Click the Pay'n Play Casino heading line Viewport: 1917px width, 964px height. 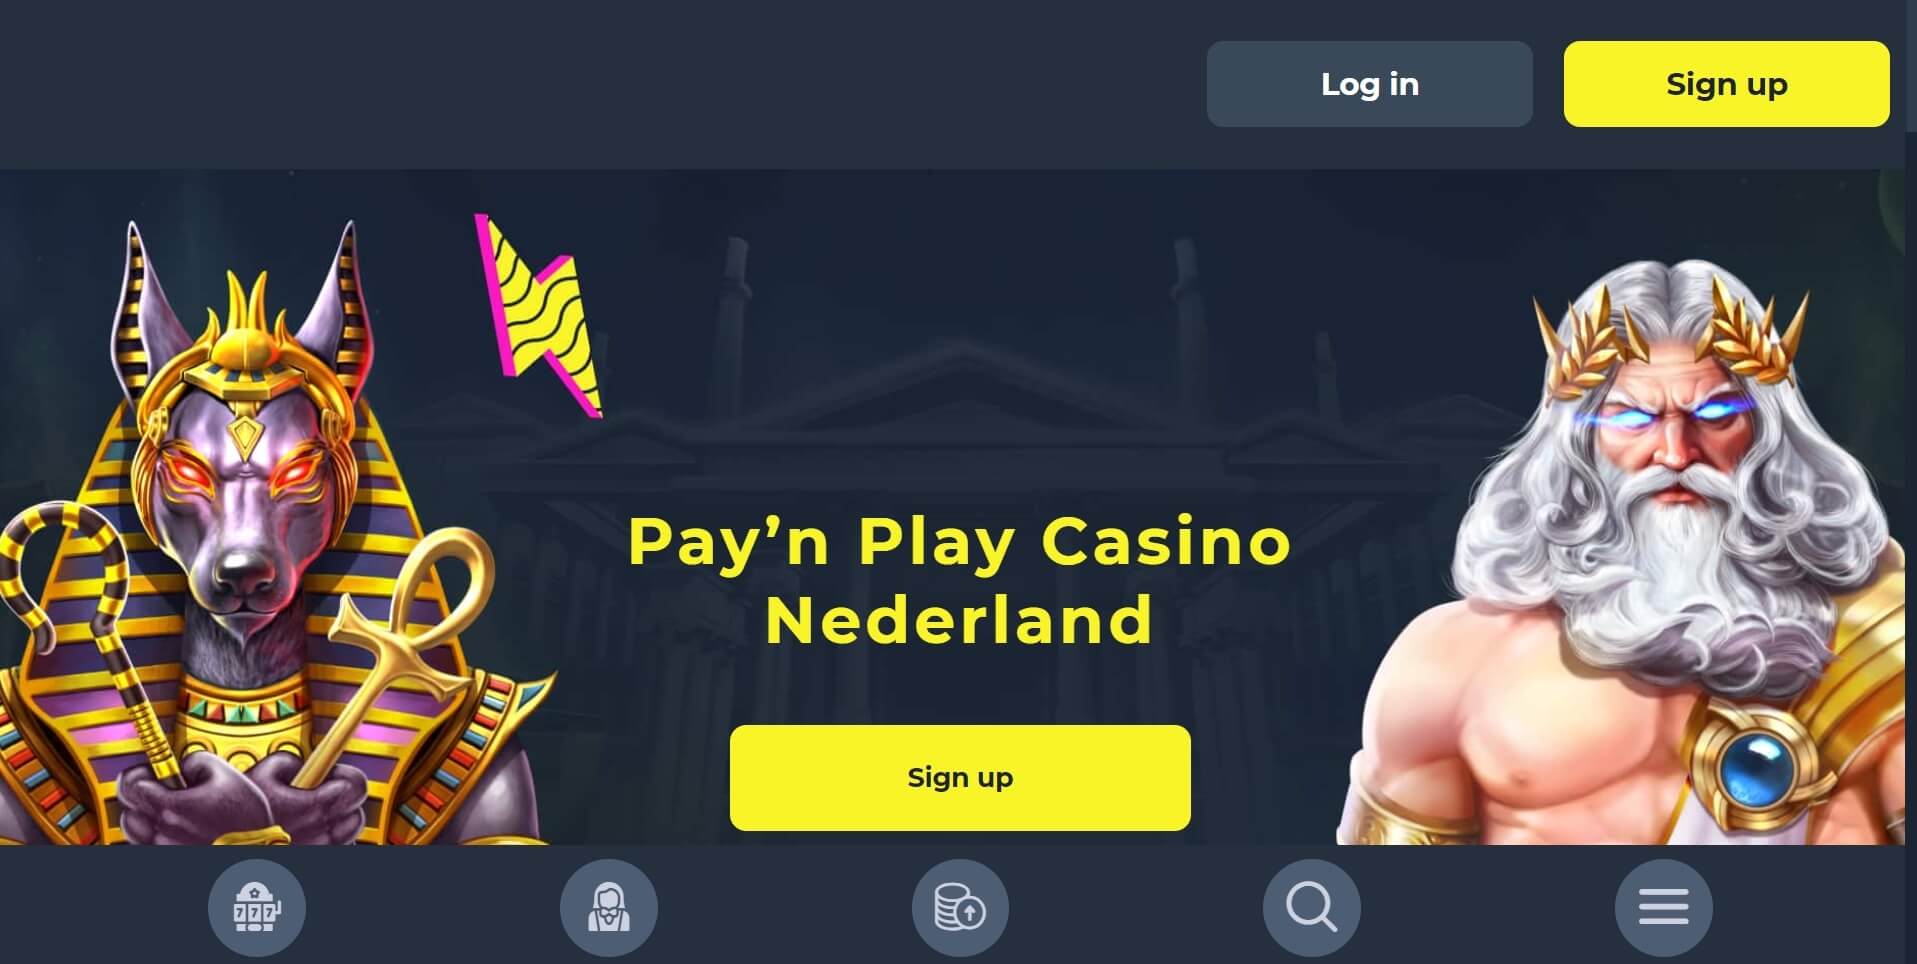click(959, 542)
